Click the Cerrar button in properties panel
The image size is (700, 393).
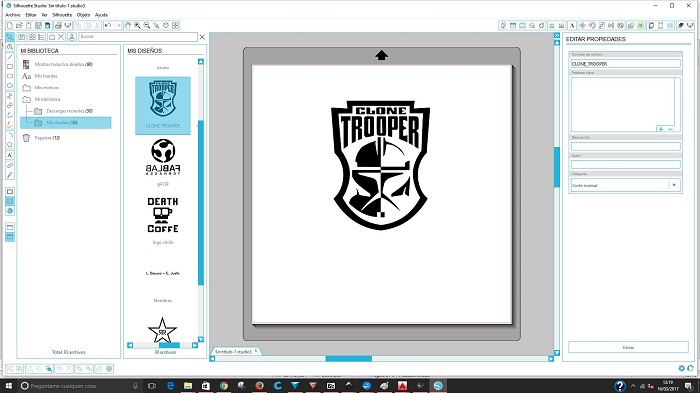[x=628, y=347]
